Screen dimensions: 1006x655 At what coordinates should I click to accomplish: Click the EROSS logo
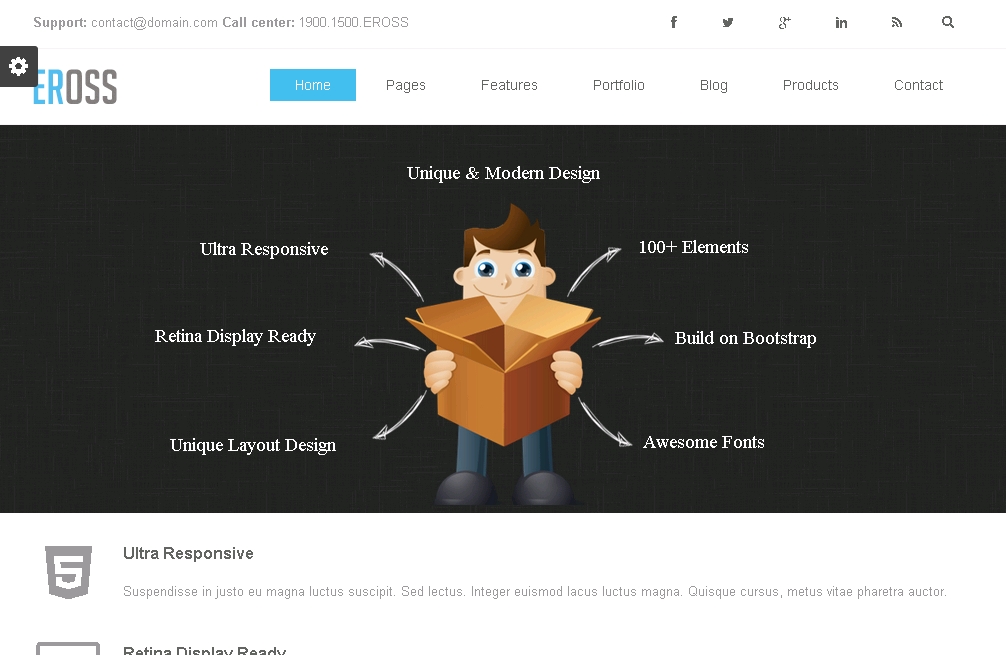75,87
